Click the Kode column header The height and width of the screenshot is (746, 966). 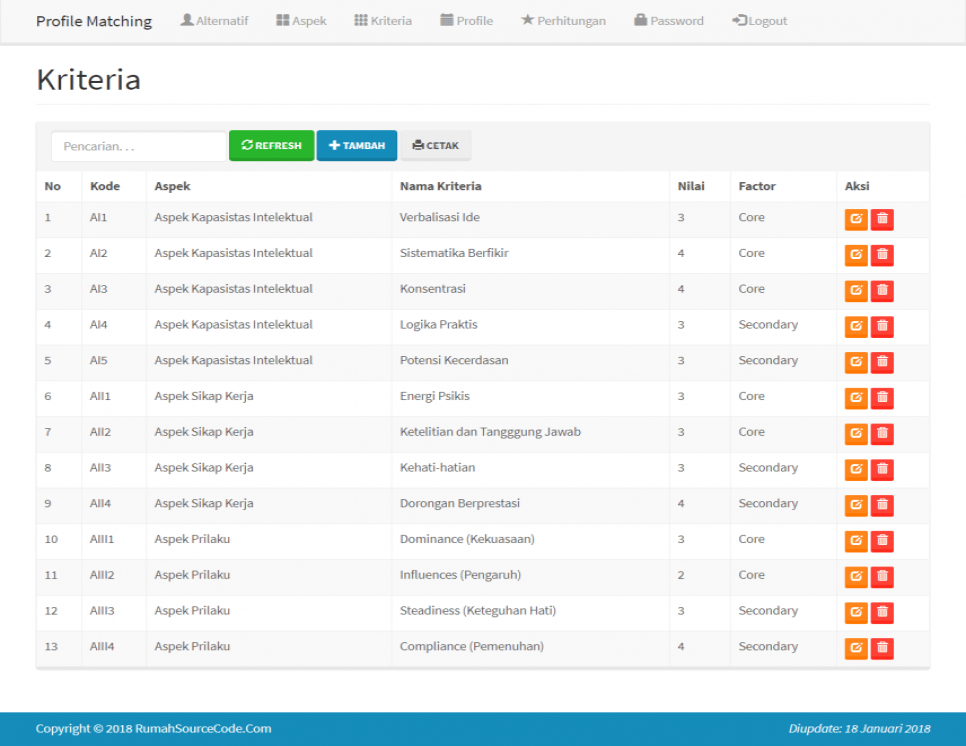click(105, 186)
